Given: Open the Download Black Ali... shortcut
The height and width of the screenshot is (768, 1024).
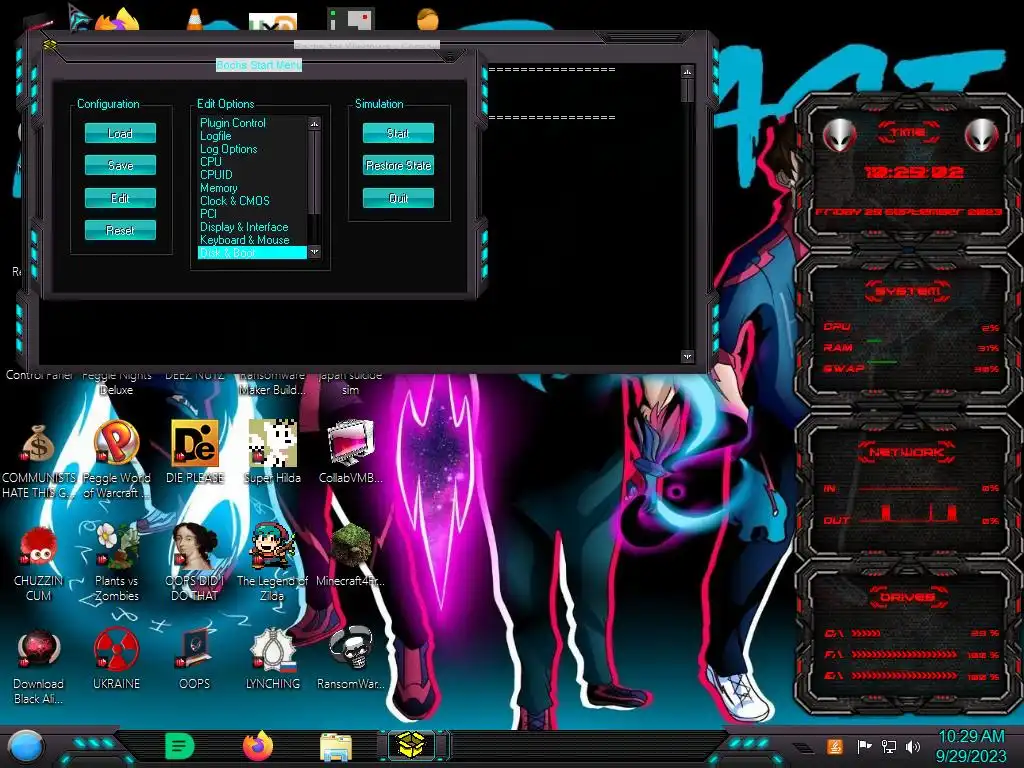Looking at the screenshot, I should click(x=38, y=666).
